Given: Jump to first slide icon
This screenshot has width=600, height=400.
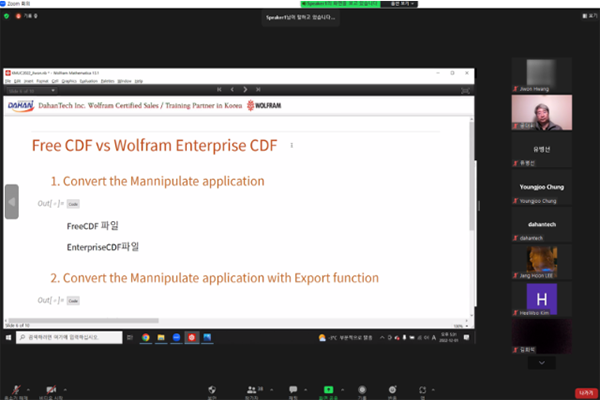Looking at the screenshot, I should point(219,90).
